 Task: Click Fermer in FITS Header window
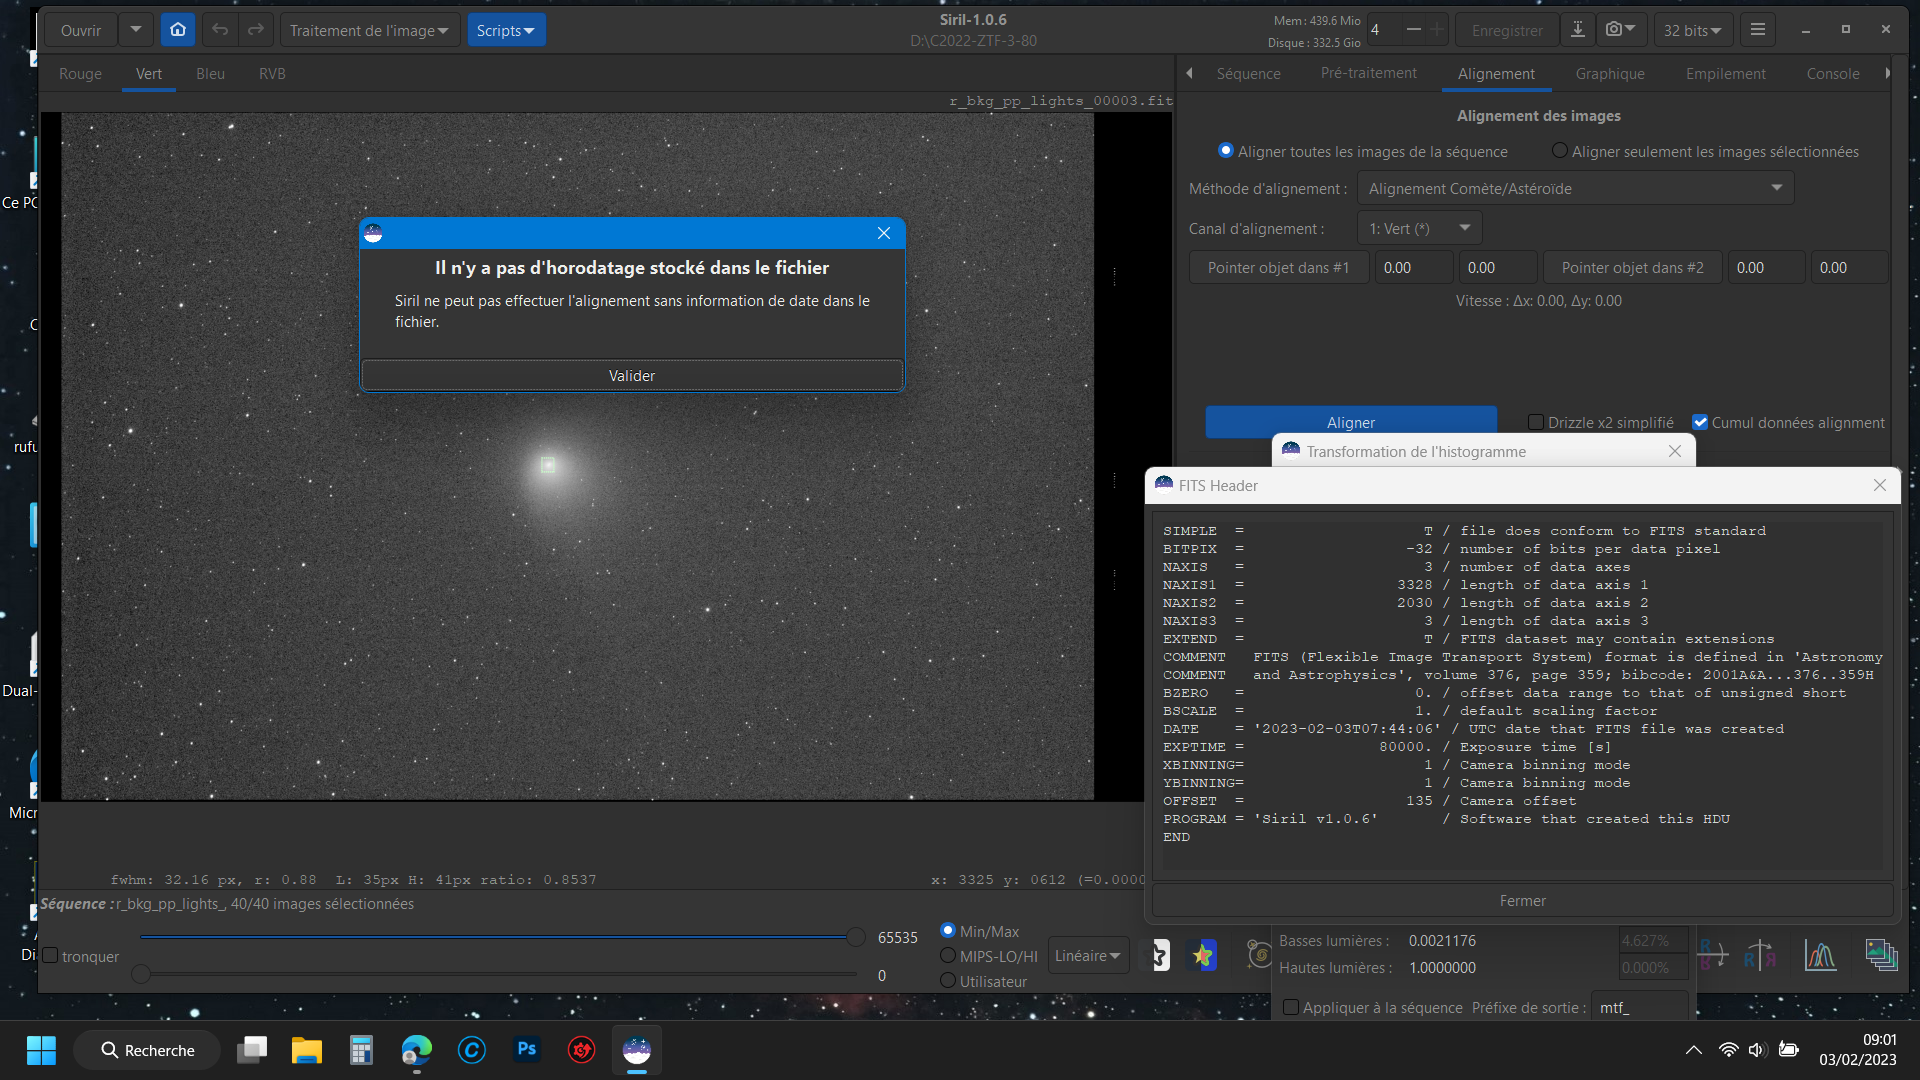coord(1522,901)
